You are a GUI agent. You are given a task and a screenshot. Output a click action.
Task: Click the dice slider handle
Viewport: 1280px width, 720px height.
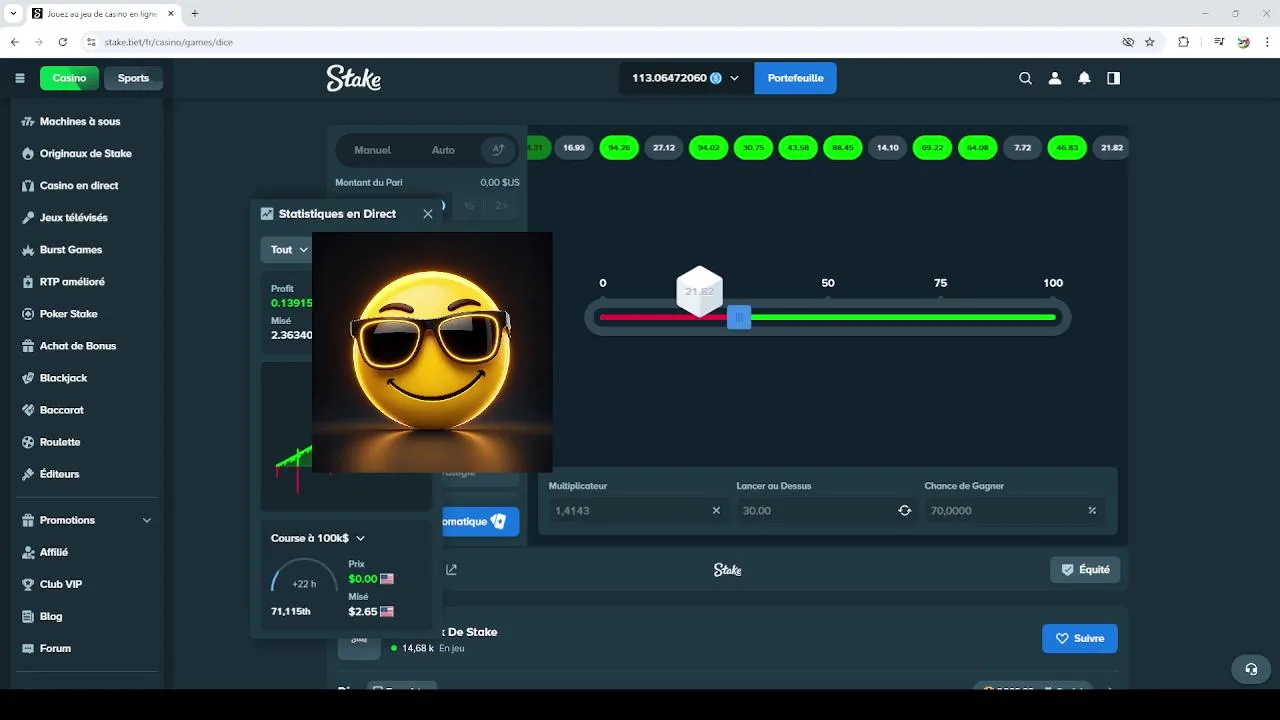click(739, 317)
